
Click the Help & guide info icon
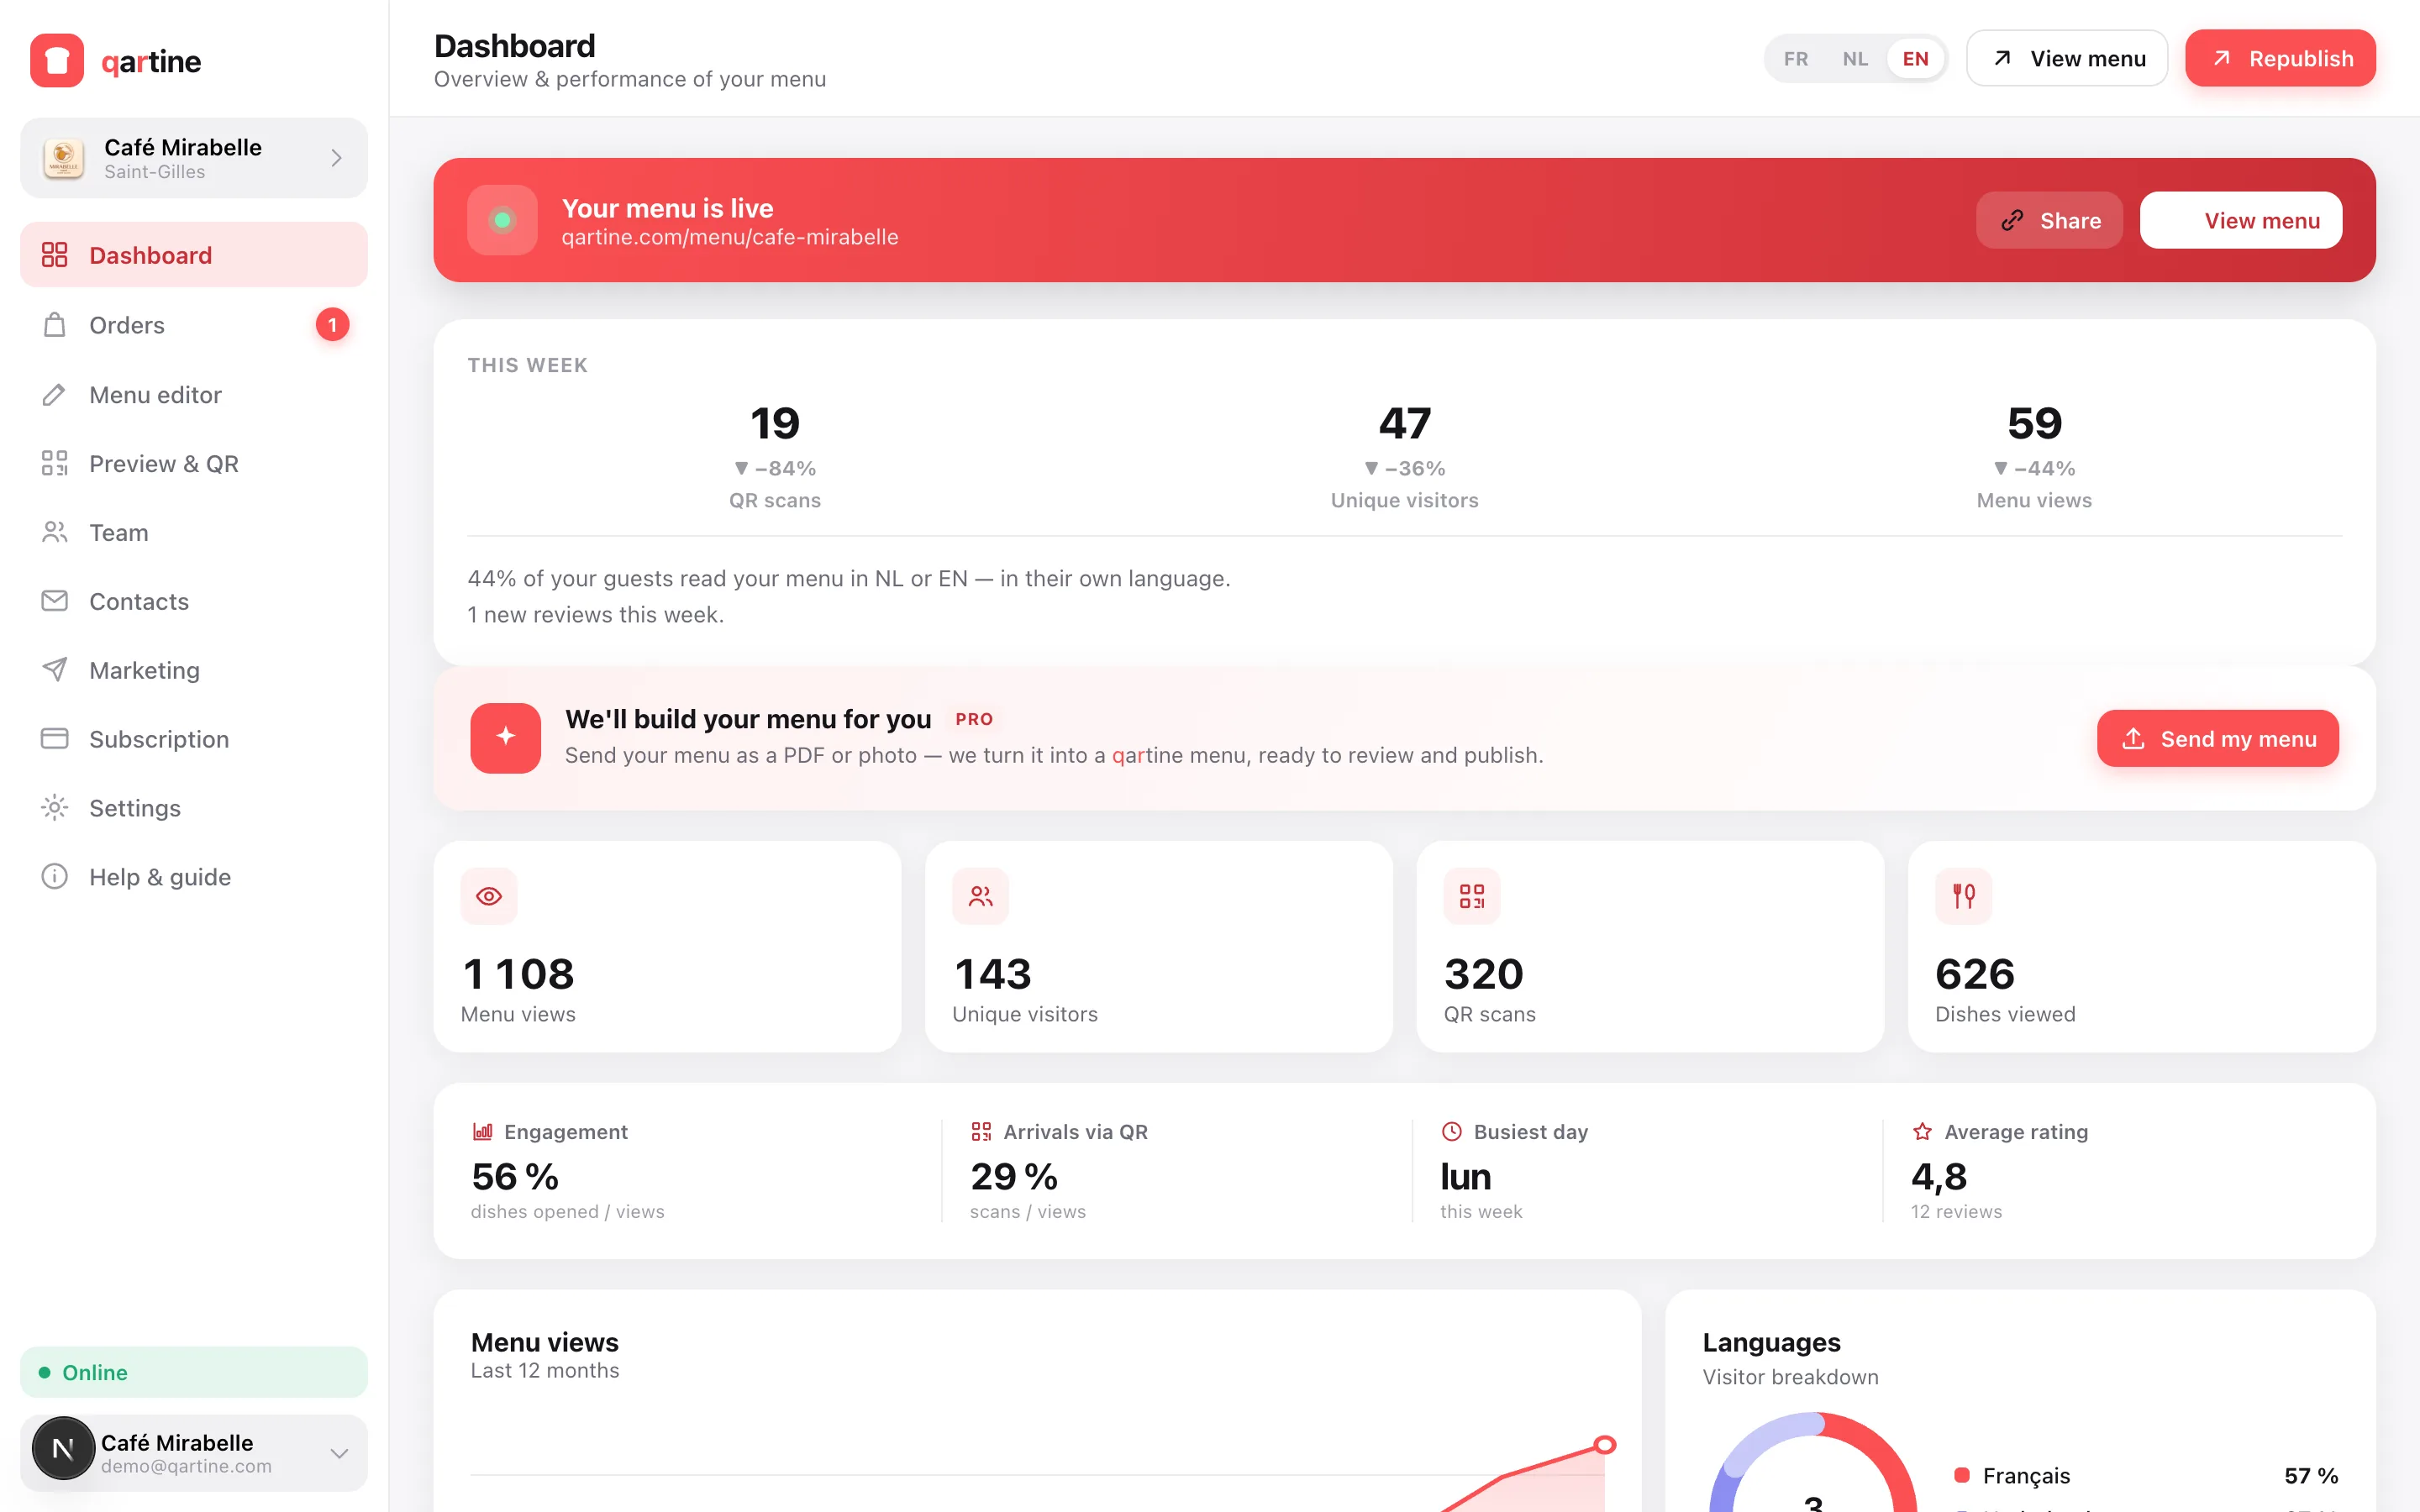pos(55,877)
